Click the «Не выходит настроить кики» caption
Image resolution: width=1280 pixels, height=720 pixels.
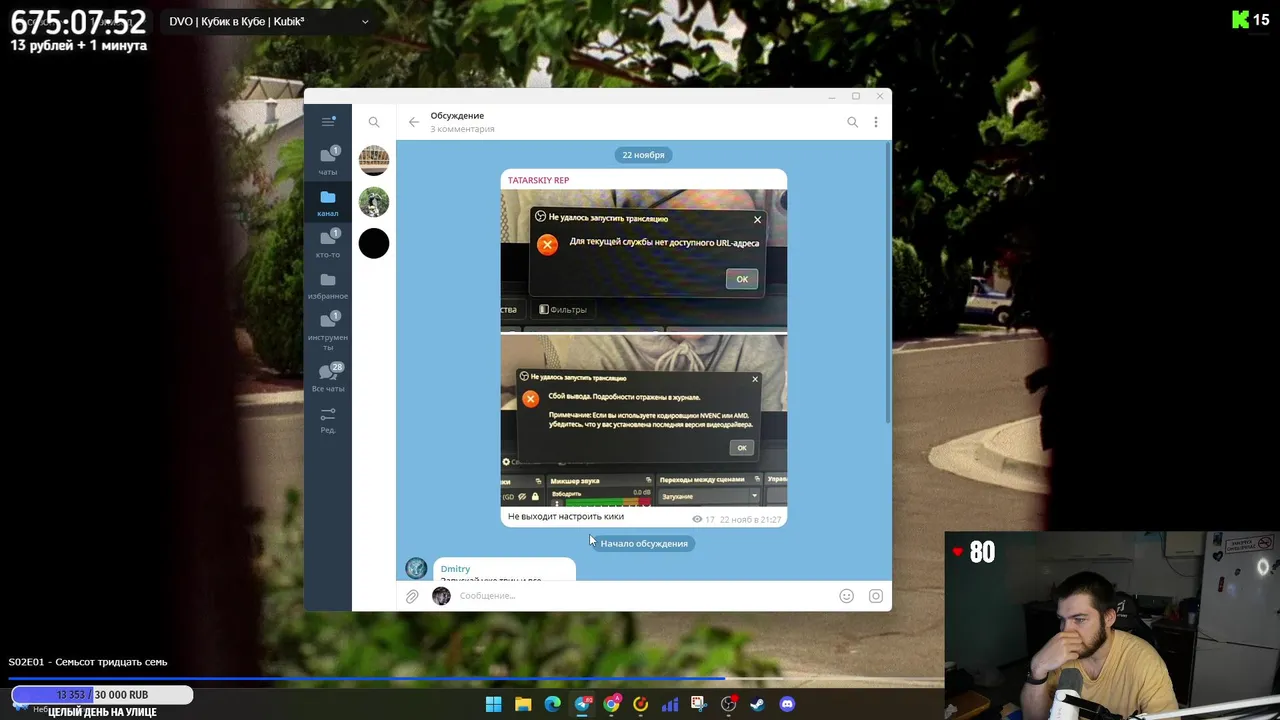tap(566, 517)
